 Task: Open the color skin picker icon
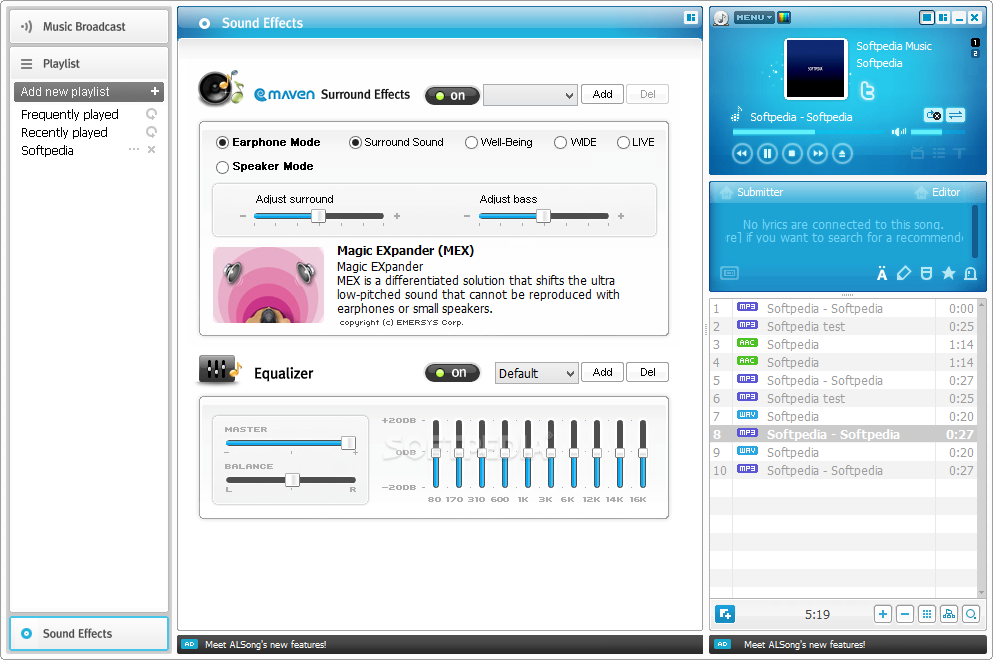pos(784,18)
